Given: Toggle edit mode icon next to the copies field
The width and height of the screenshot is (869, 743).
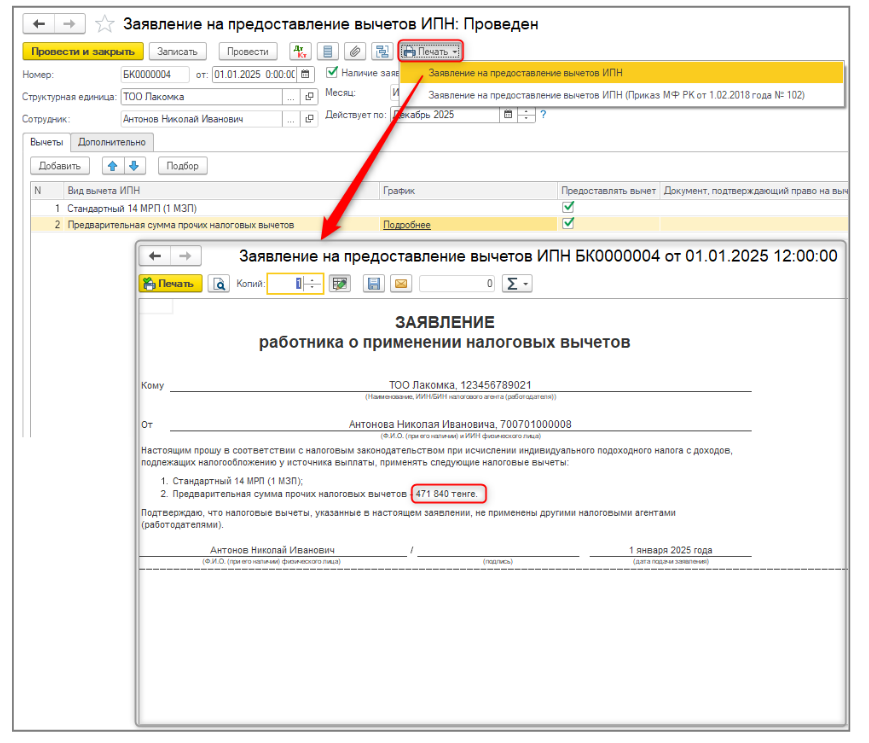Looking at the screenshot, I should [x=340, y=284].
